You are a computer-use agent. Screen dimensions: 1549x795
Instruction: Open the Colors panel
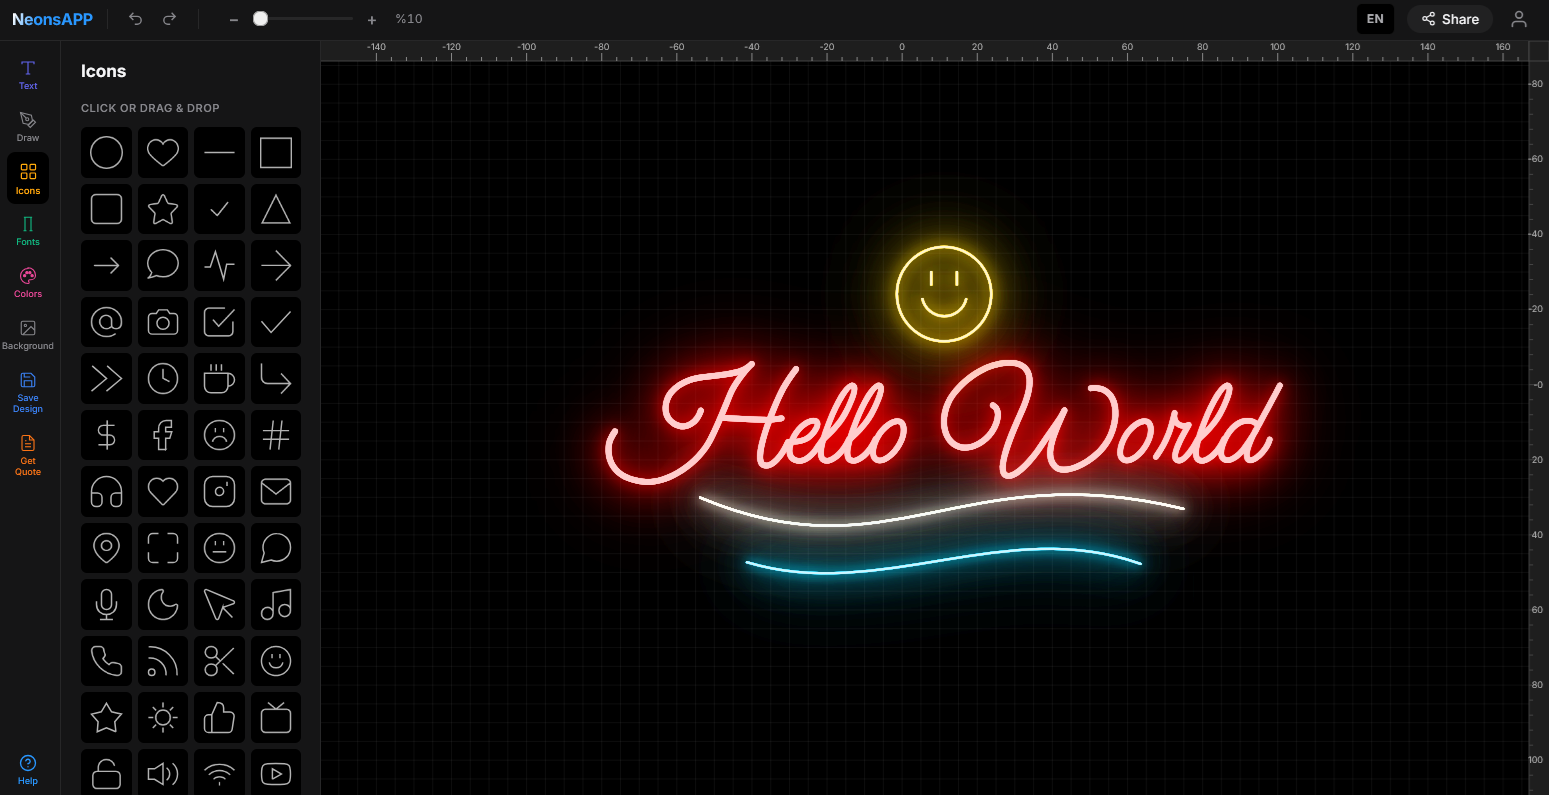[27, 281]
